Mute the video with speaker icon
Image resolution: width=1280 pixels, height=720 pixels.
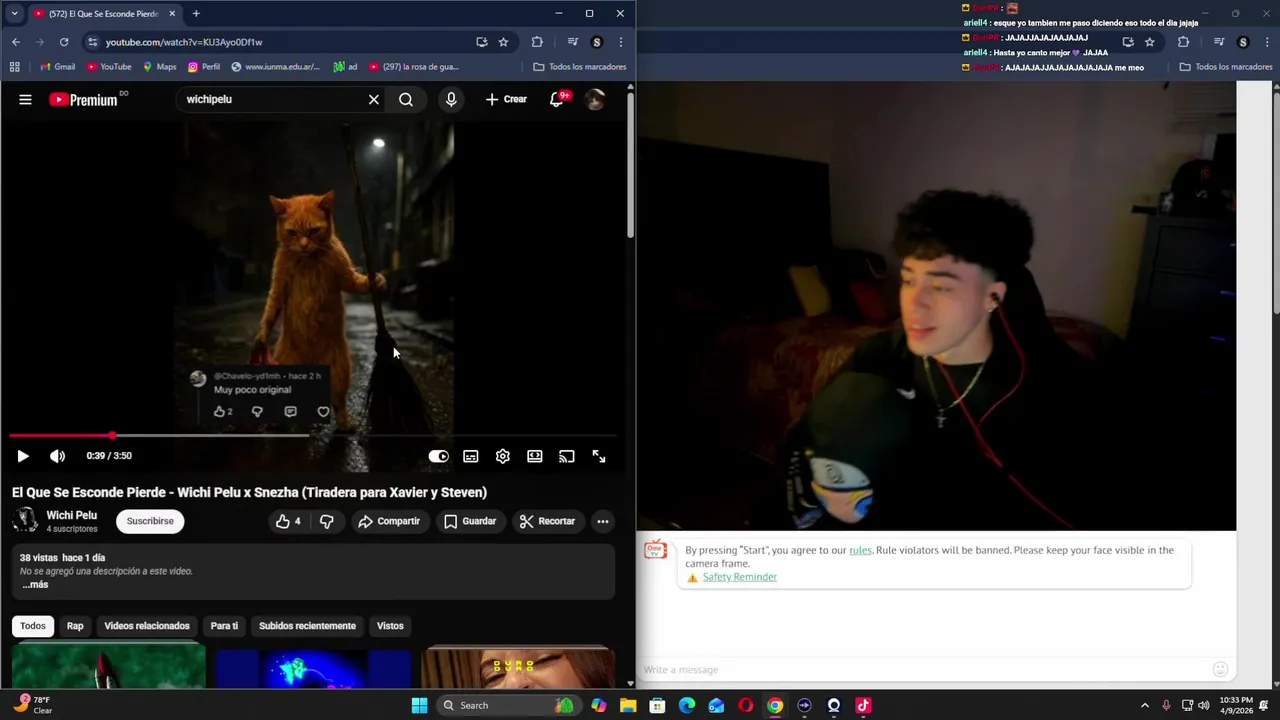point(58,456)
